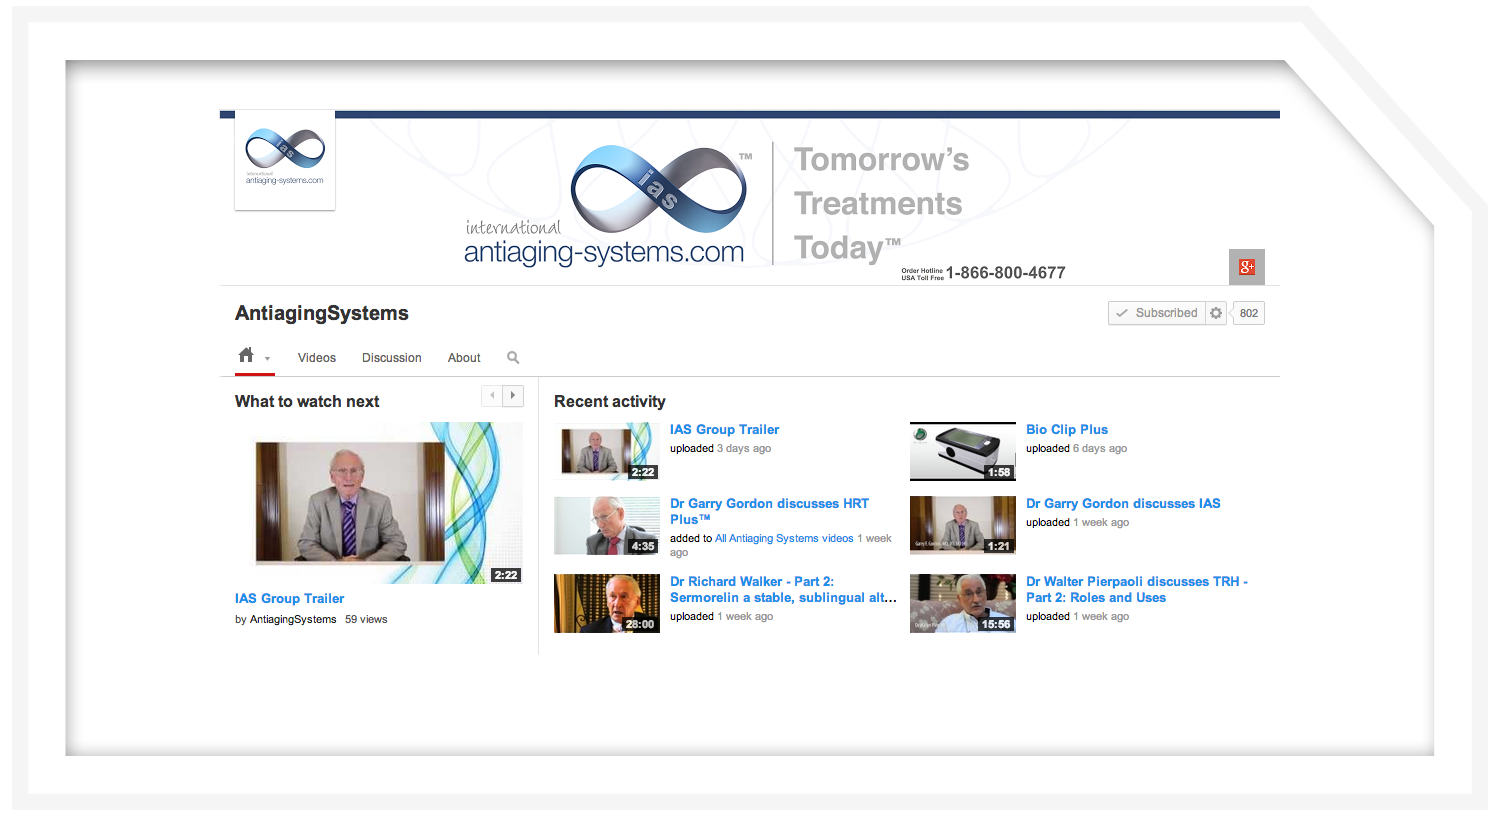The height and width of the screenshot is (816, 1500).
Task: Click the antiaging-systems.com banner logo
Action: pos(606,205)
